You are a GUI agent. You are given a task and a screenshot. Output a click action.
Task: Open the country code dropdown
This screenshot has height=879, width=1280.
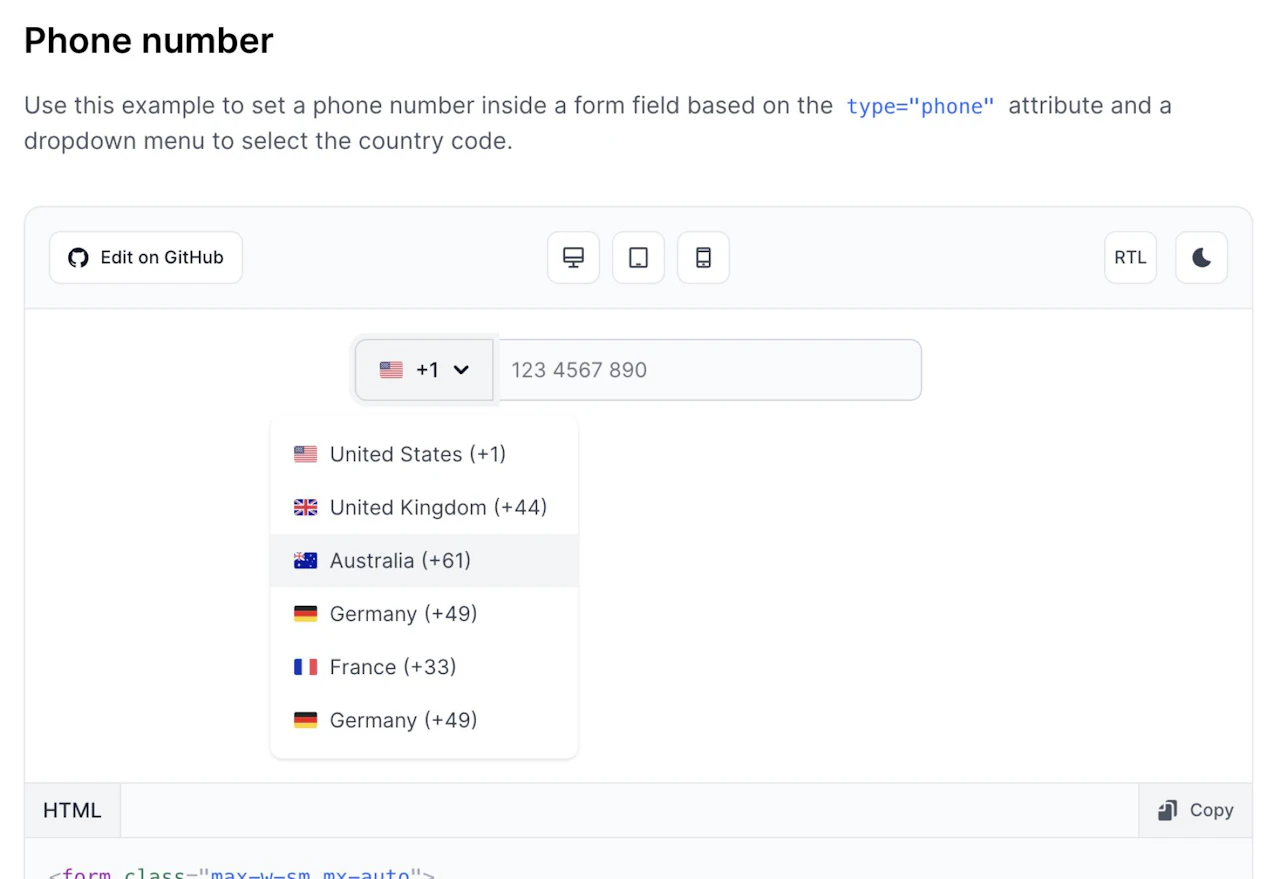(424, 369)
